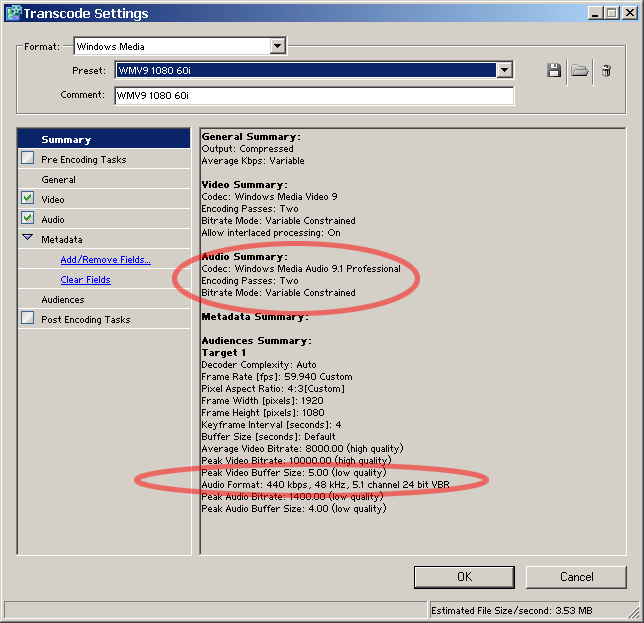Click the 'Codec: Windows Media Audio 9.1 Professional' line

pyautogui.click(x=301, y=269)
